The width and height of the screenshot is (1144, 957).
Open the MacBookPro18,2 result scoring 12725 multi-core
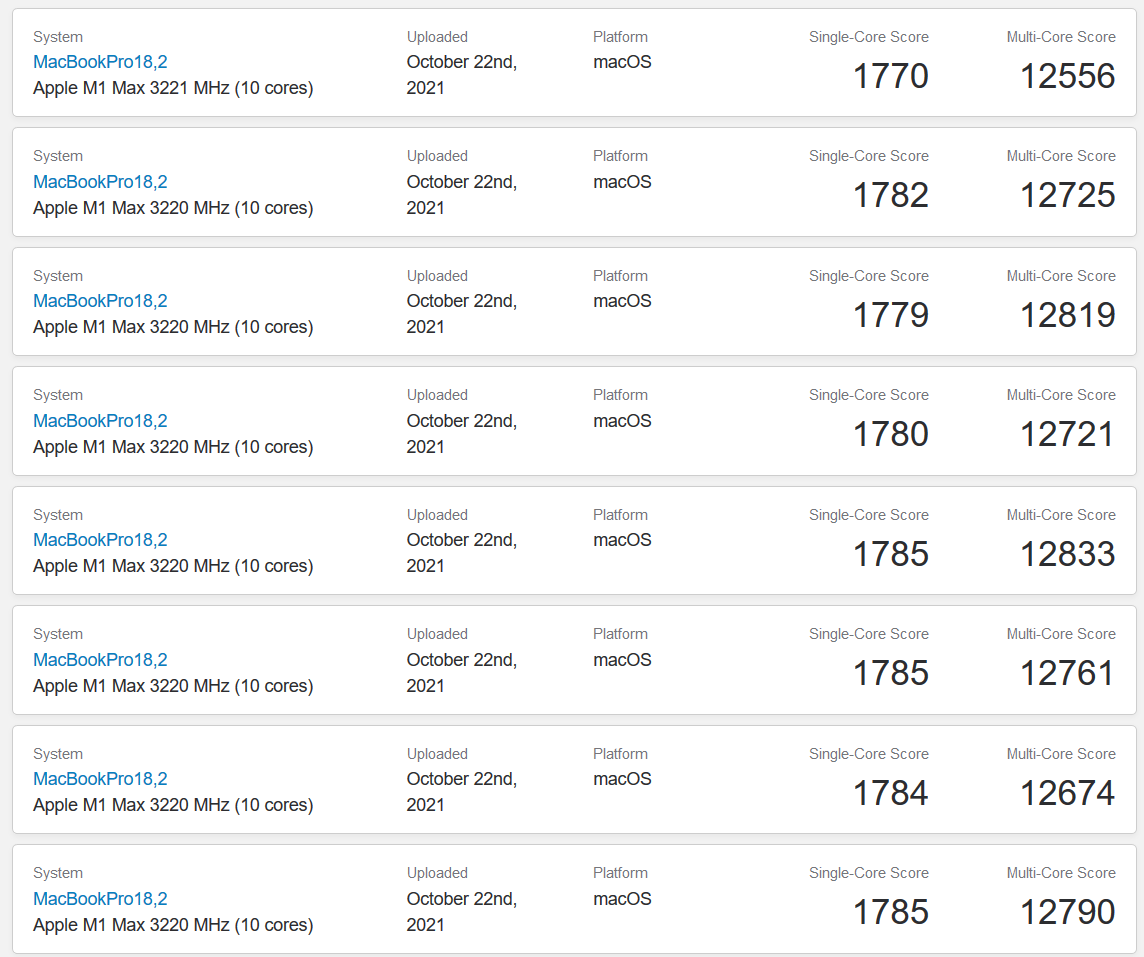[x=100, y=181]
